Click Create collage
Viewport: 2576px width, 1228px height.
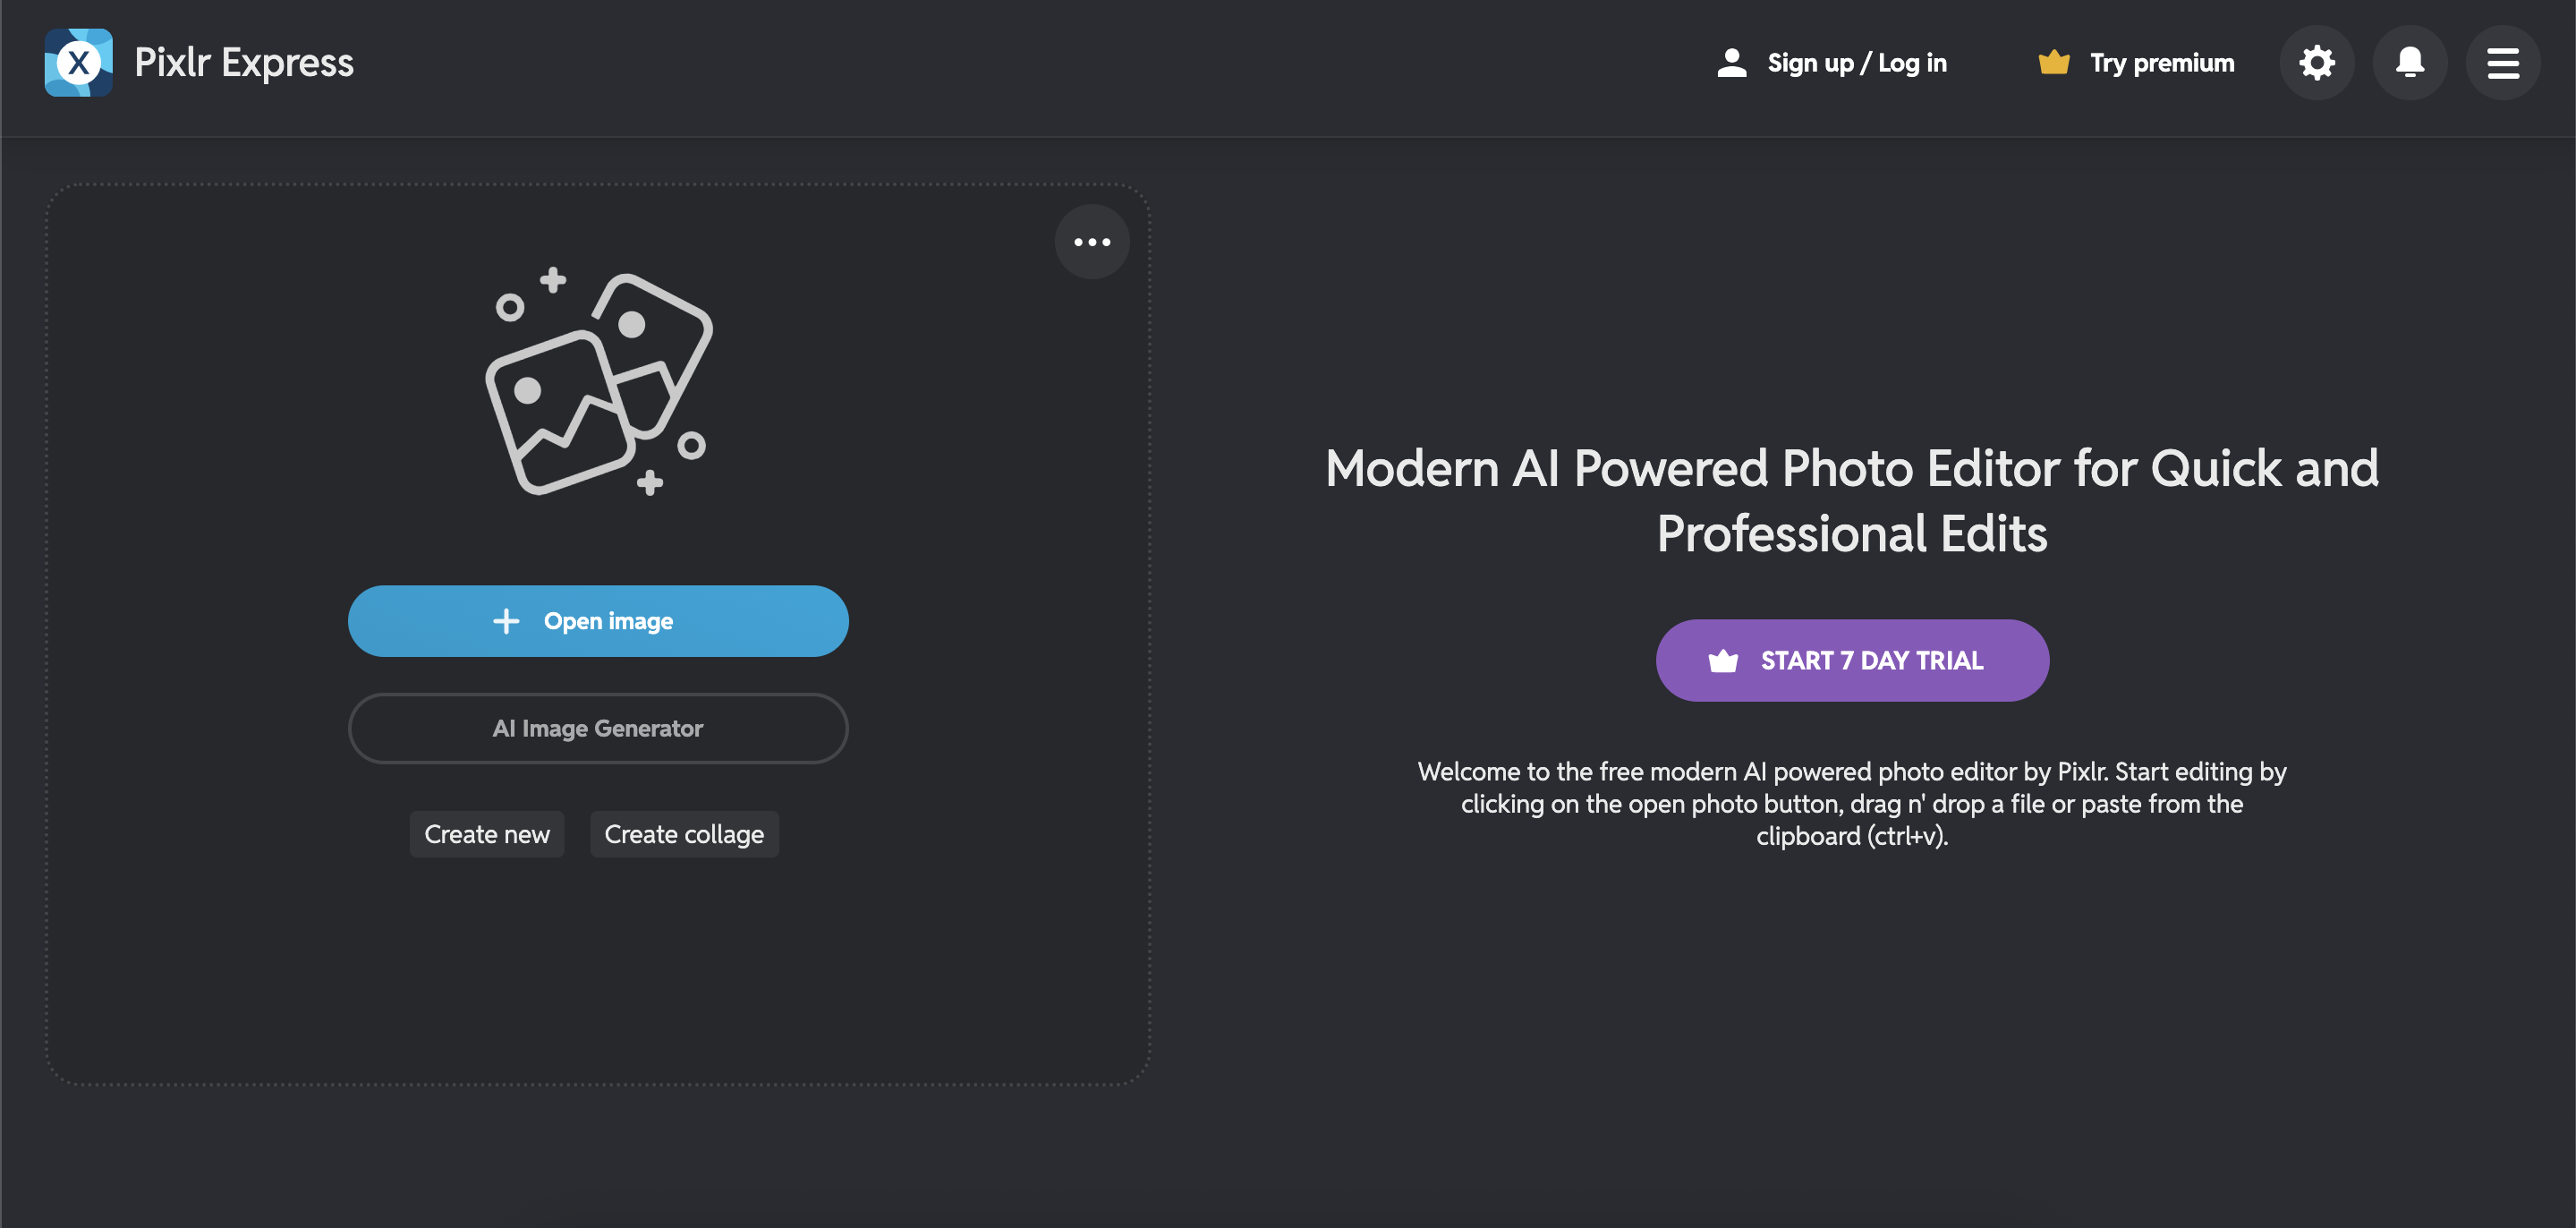[684, 833]
